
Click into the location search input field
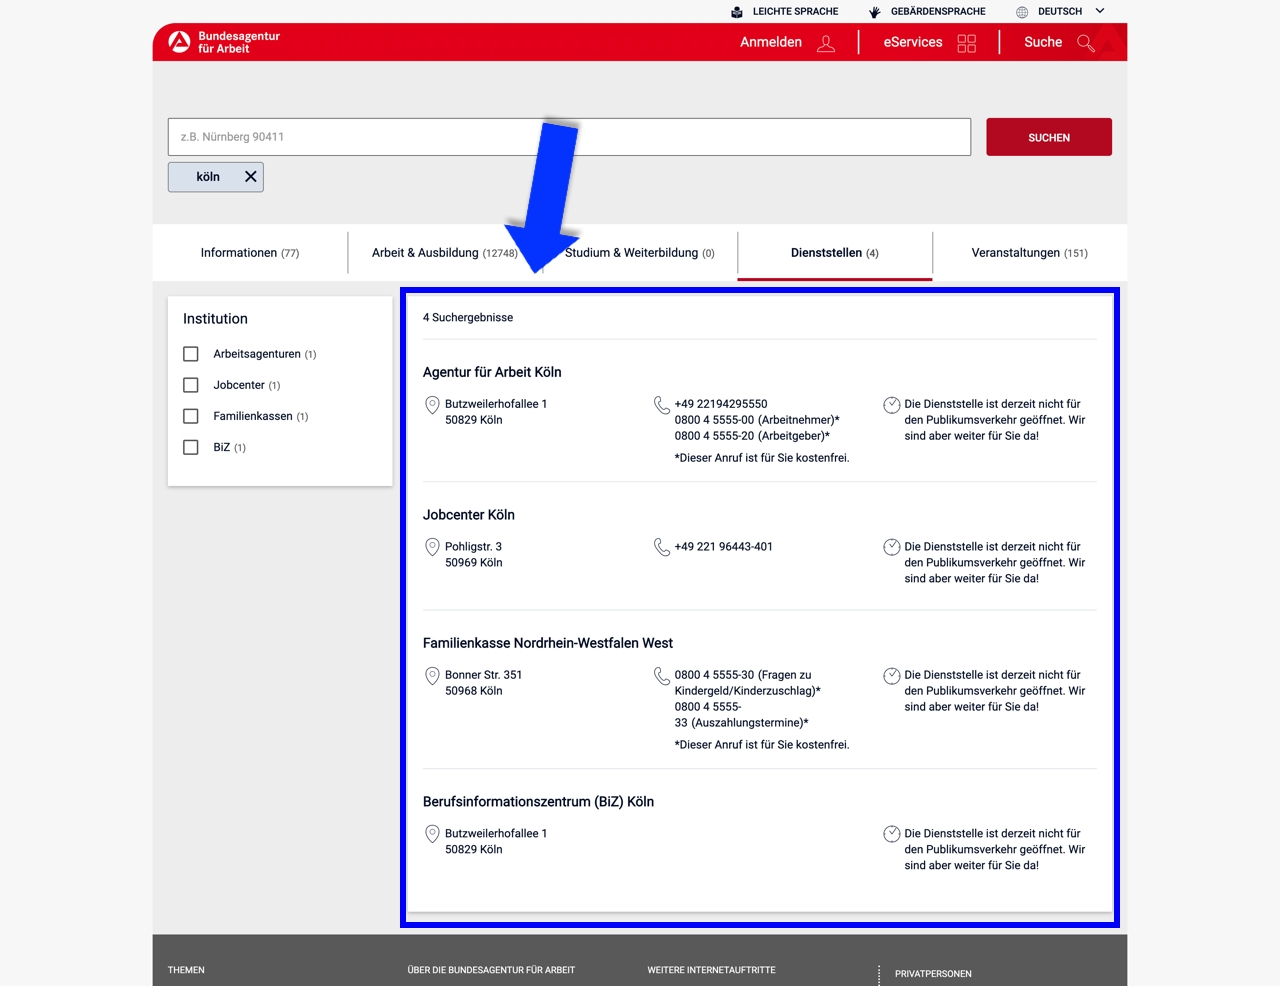(569, 137)
